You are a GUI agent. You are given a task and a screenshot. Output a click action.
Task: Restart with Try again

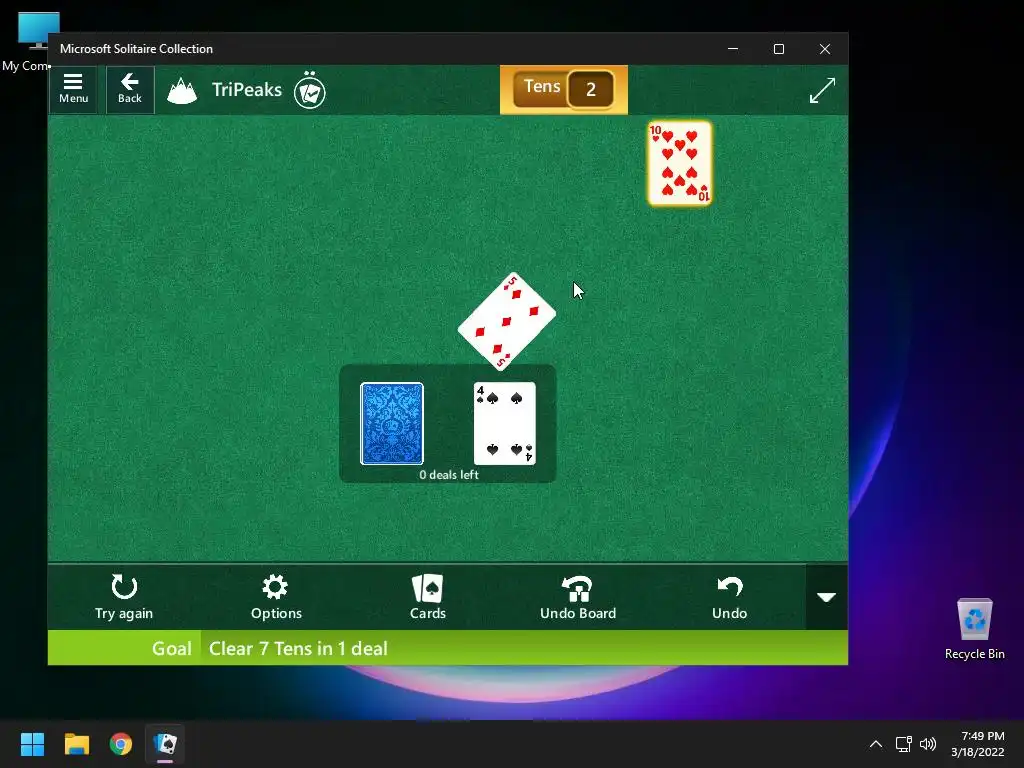(x=124, y=597)
